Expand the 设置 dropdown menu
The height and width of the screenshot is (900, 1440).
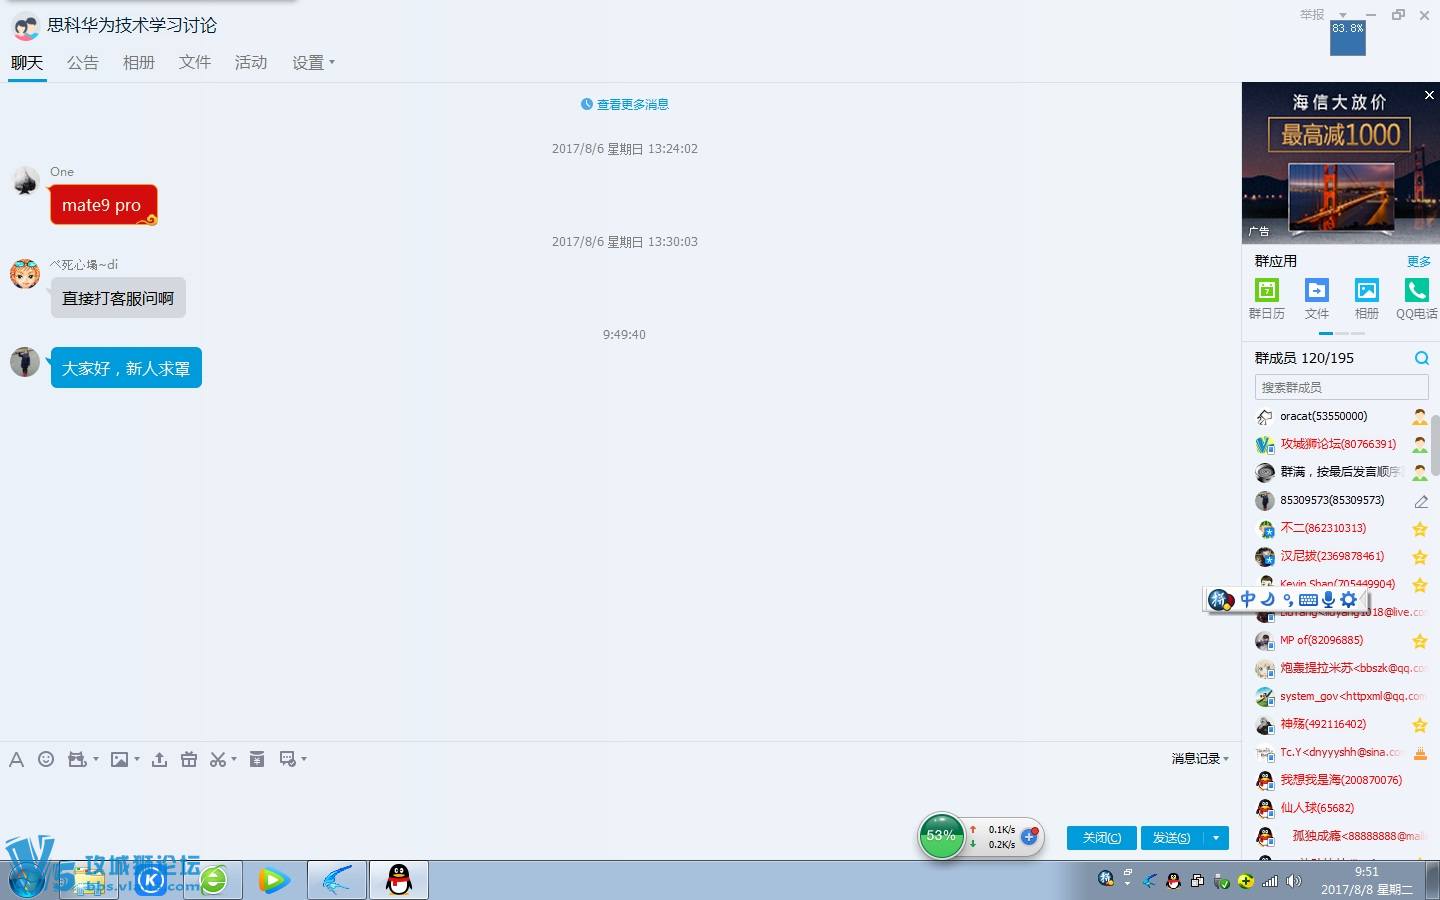pyautogui.click(x=313, y=62)
